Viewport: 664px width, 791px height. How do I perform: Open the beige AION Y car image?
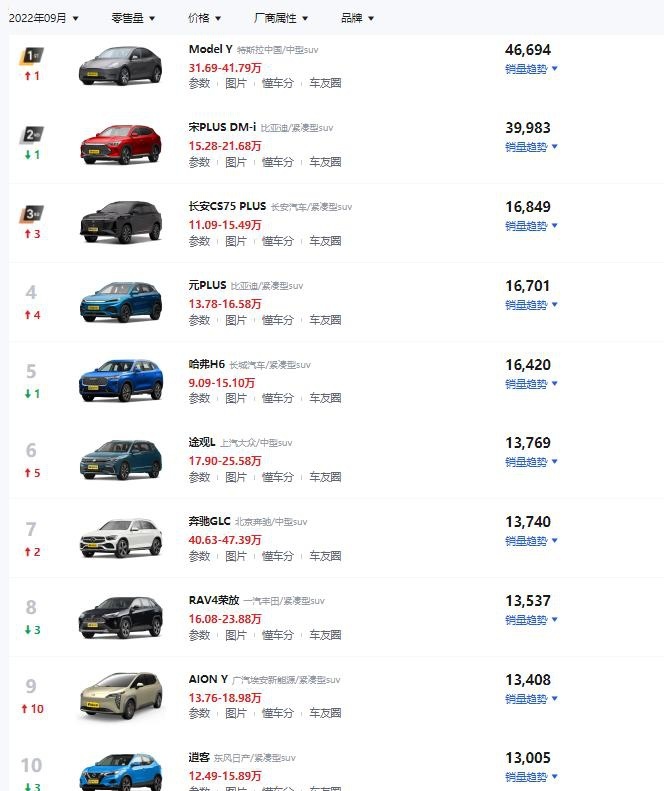tap(121, 696)
